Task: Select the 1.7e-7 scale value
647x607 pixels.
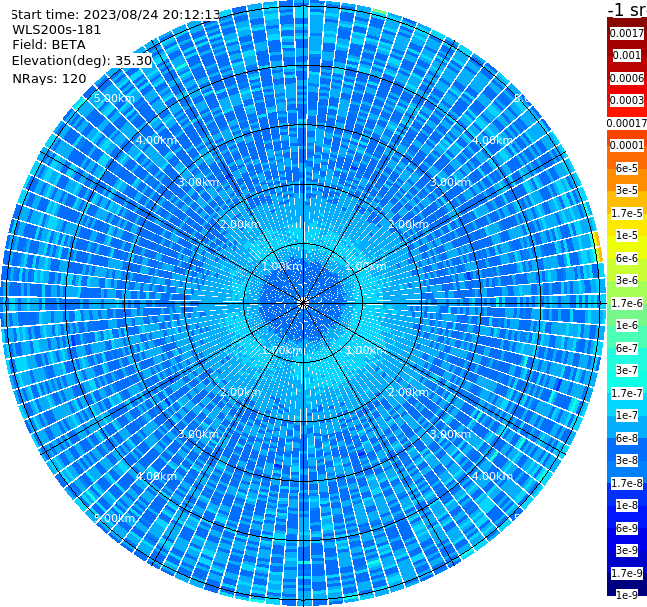Action: [627, 393]
